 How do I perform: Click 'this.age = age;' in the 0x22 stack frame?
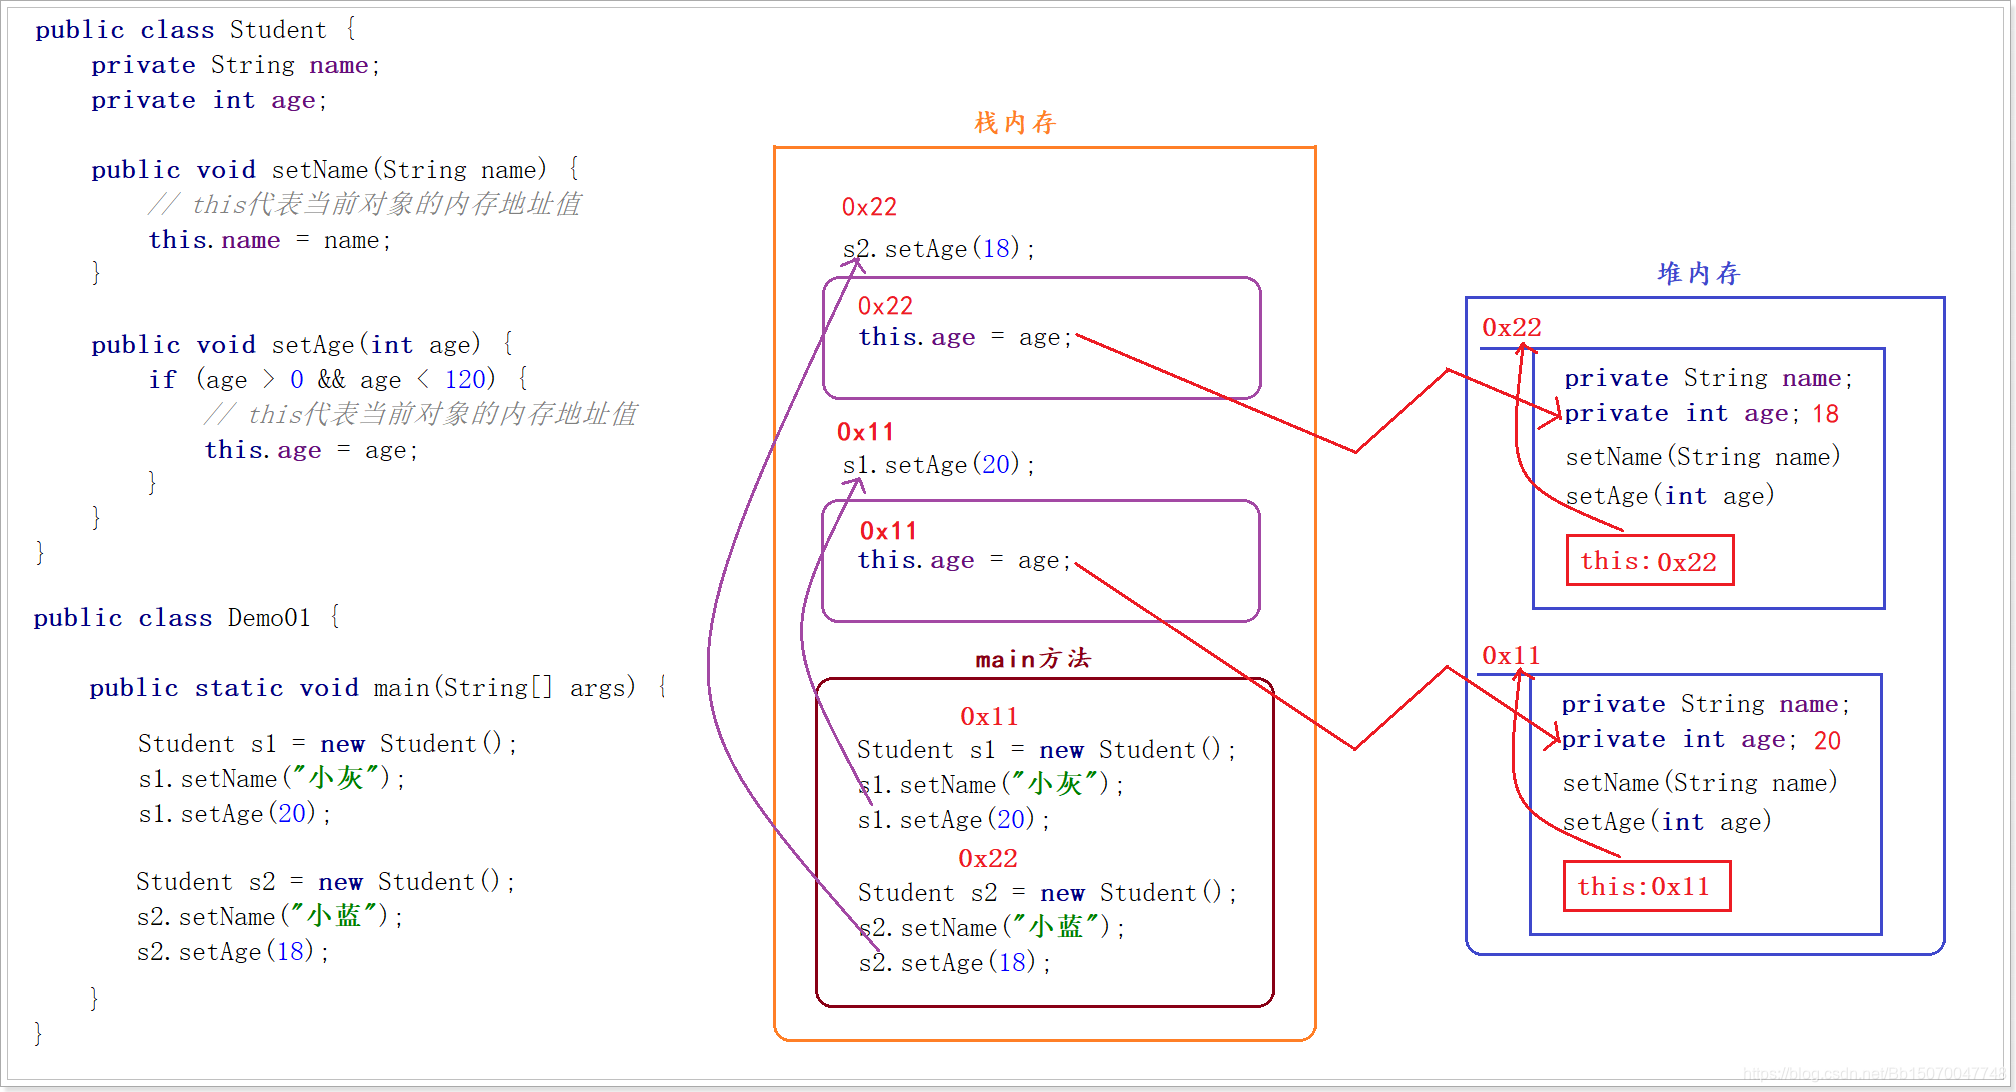point(965,338)
